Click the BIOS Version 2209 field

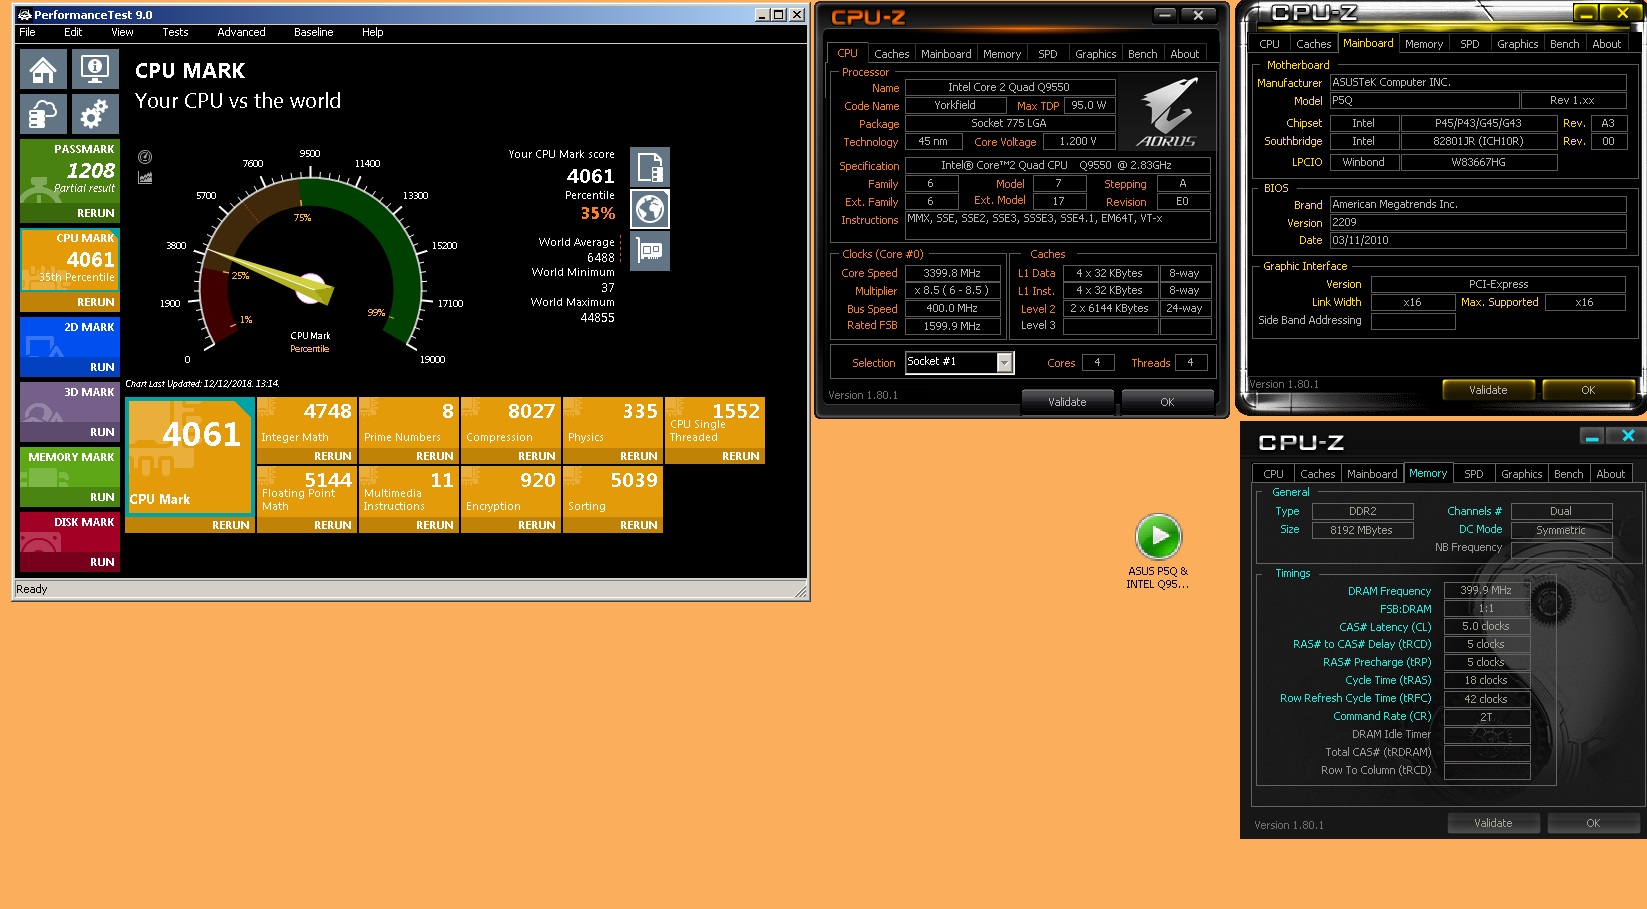(1477, 222)
